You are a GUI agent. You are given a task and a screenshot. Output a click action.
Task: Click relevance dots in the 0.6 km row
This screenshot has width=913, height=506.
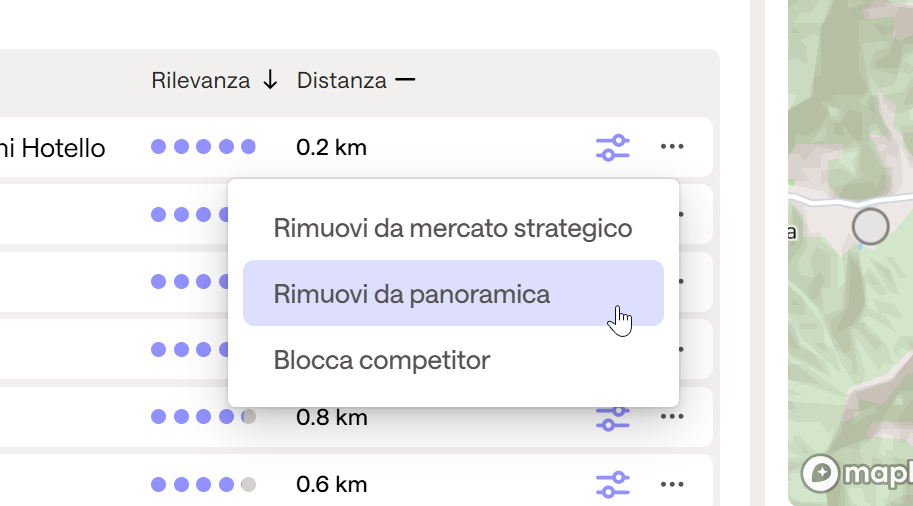coord(203,485)
